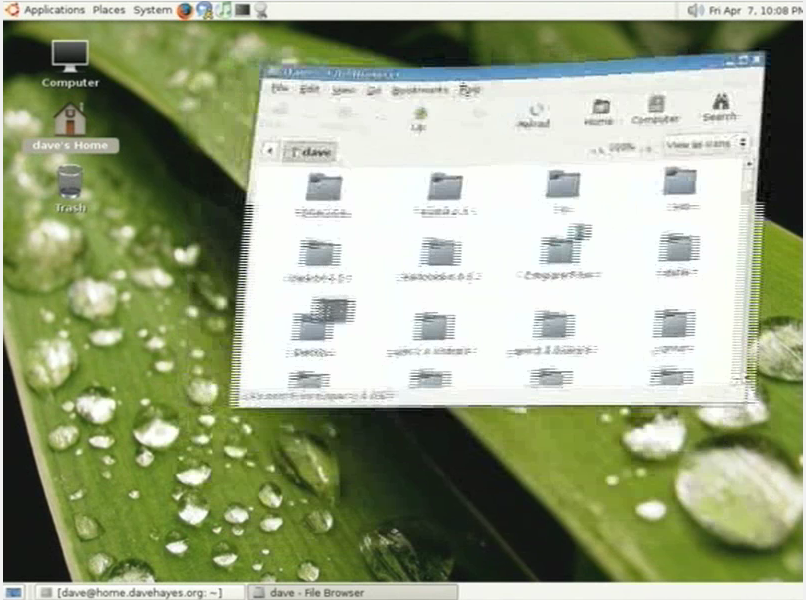This screenshot has width=806, height=600.
Task: Launch the terminal icon in the top panel
Action: click(x=243, y=10)
